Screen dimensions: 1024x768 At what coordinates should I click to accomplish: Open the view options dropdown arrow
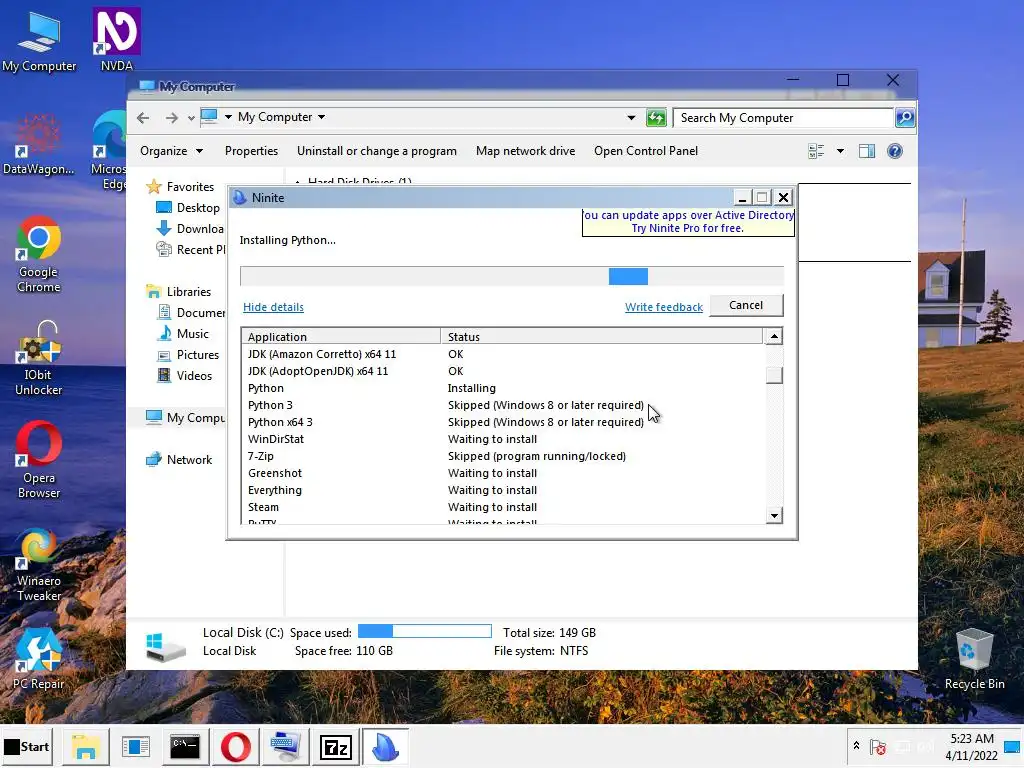[840, 152]
